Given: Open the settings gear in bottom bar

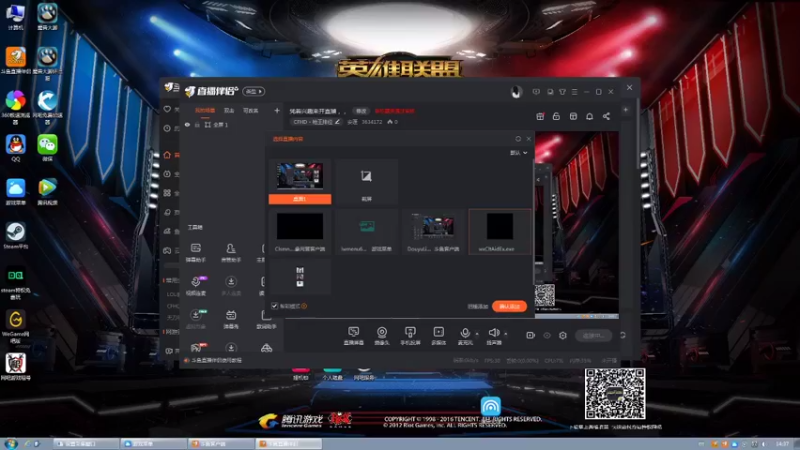Looking at the screenshot, I should pos(563,335).
